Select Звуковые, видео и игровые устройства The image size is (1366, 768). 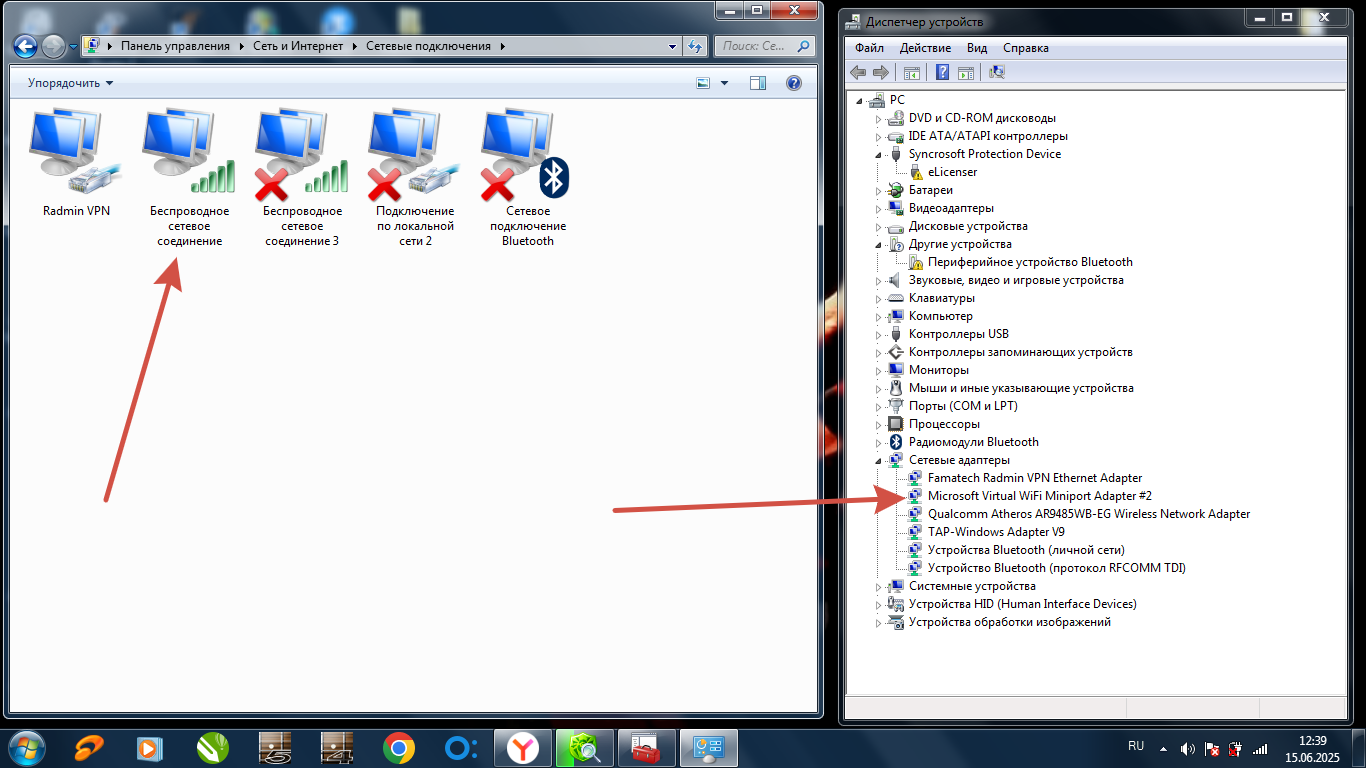tap(1016, 280)
